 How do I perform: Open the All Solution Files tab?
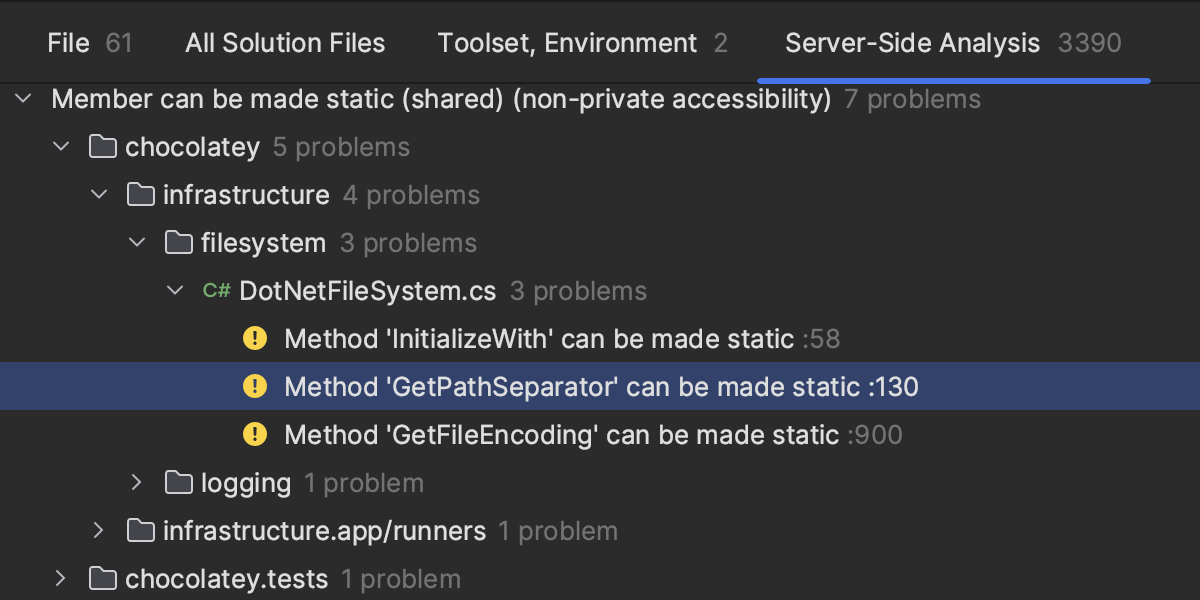tap(285, 43)
